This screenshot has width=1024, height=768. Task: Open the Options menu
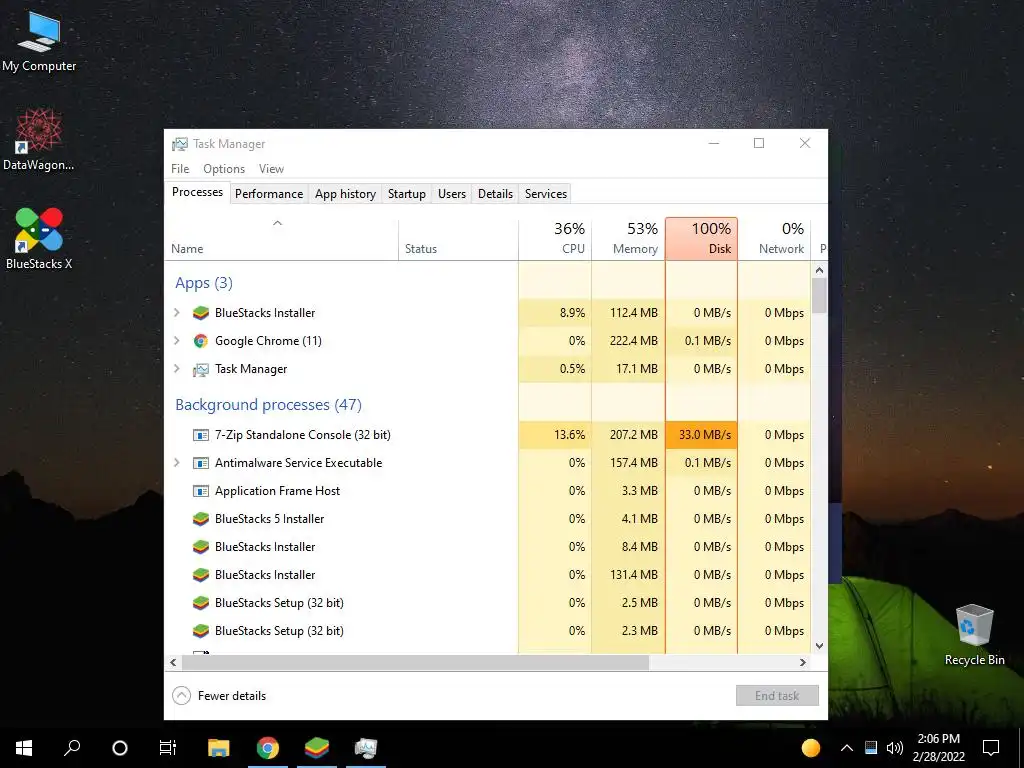click(x=224, y=169)
